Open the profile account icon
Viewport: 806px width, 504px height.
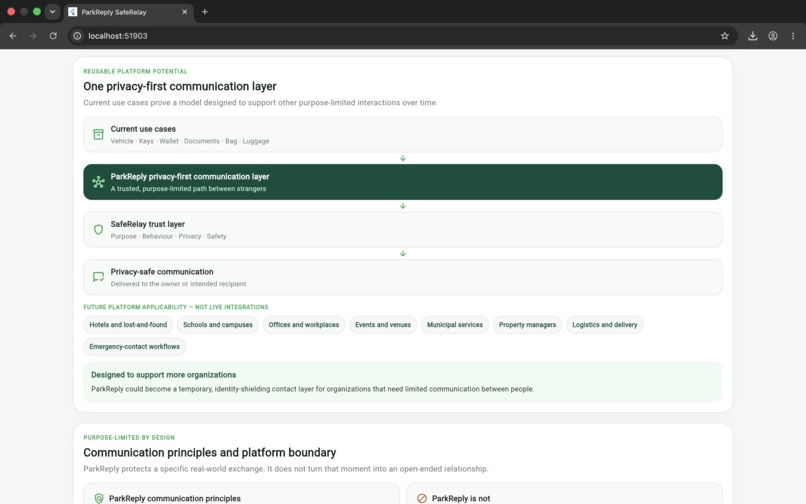tap(773, 36)
